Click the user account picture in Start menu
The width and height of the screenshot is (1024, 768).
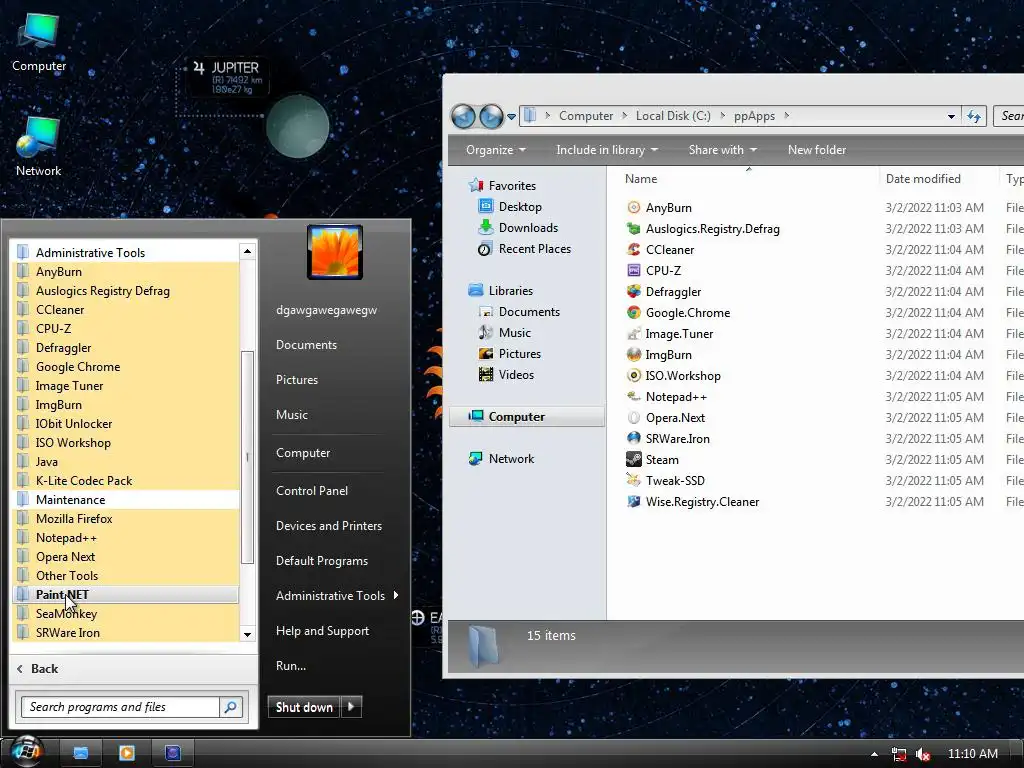335,252
